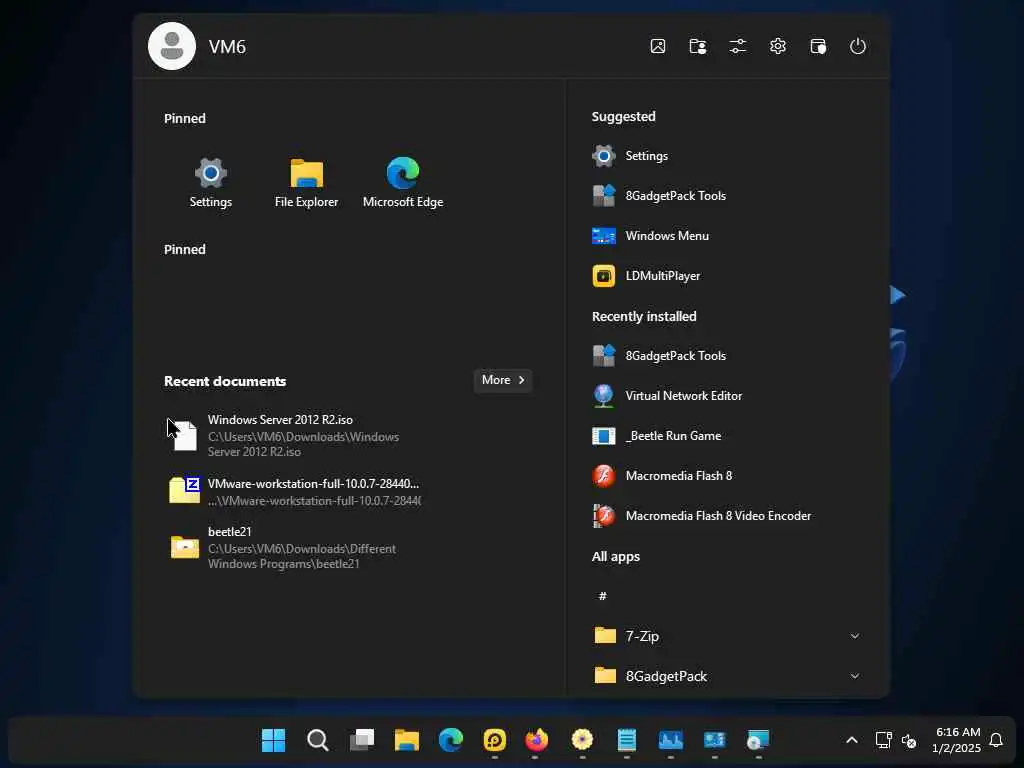Open the Pictures folder icon in header

[658, 46]
